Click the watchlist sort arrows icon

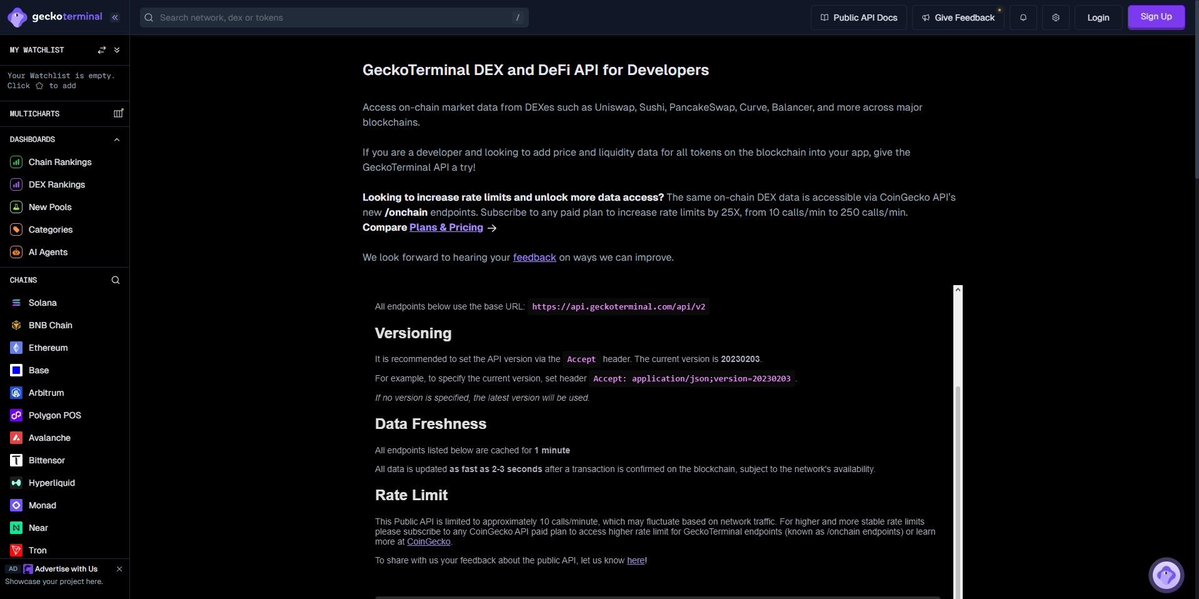coord(102,50)
